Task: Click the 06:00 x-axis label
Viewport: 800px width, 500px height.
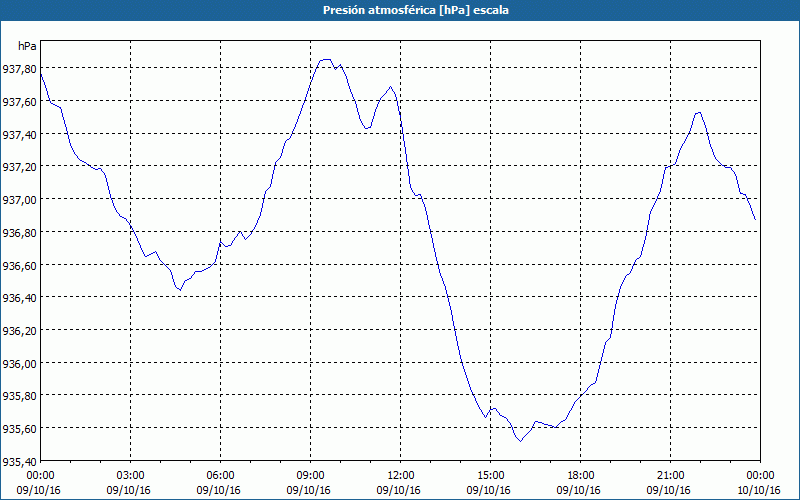Action: tap(220, 476)
